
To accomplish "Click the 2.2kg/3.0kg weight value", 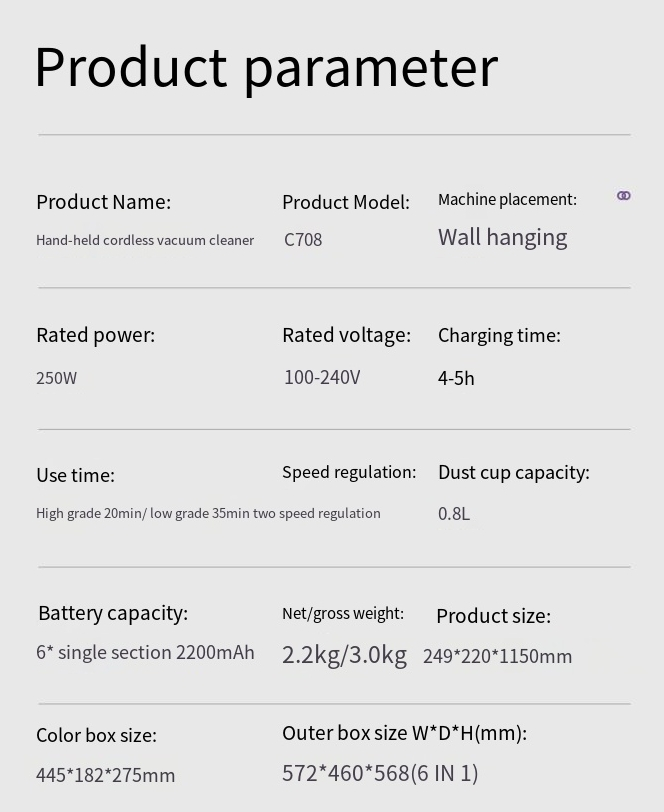I will pos(344,655).
